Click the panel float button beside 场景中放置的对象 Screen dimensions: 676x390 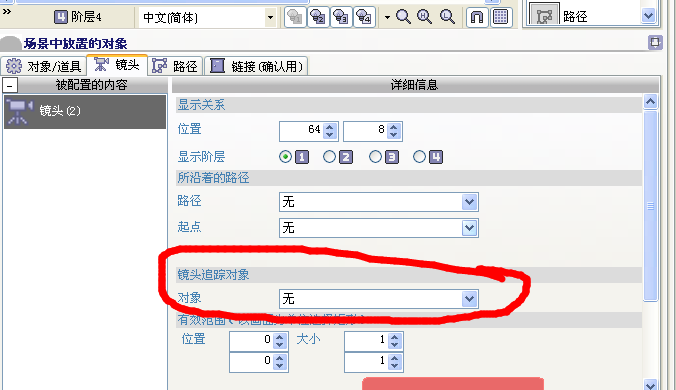click(x=655, y=42)
